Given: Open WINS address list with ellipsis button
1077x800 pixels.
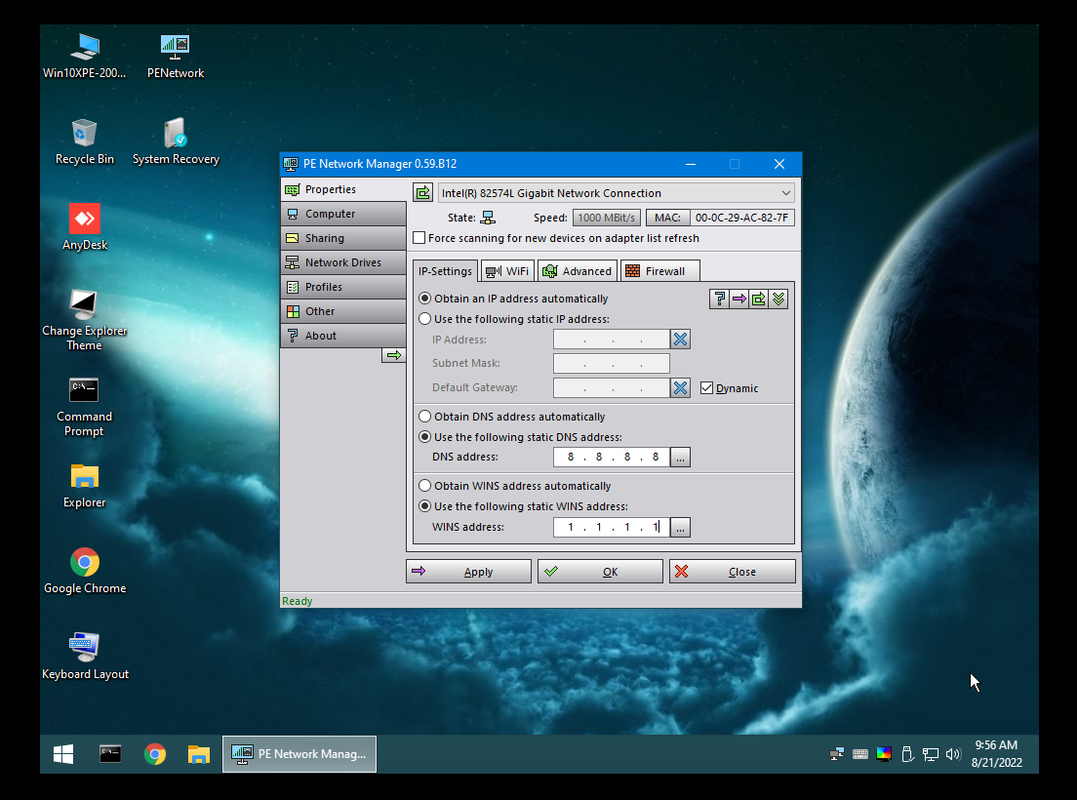Looking at the screenshot, I should [x=680, y=527].
